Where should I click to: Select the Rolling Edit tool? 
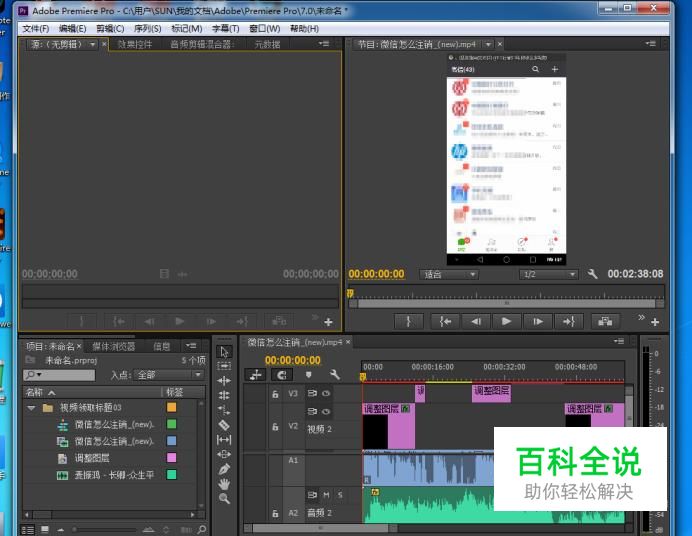pyautogui.click(x=224, y=395)
